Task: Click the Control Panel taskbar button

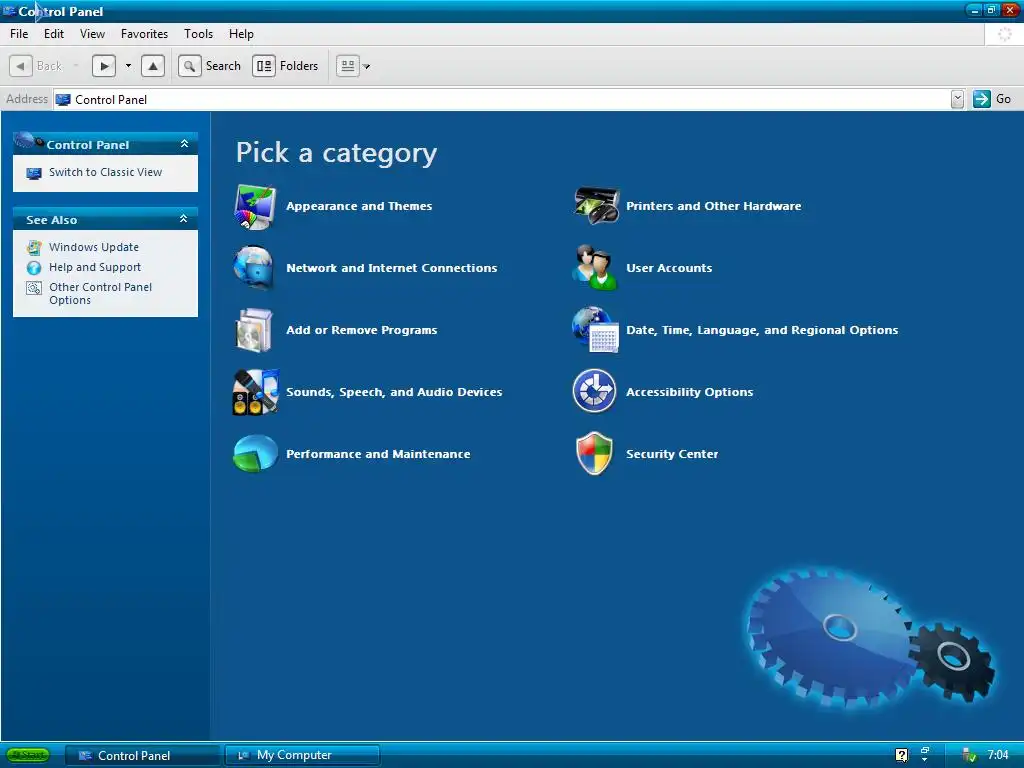Action: (142, 756)
